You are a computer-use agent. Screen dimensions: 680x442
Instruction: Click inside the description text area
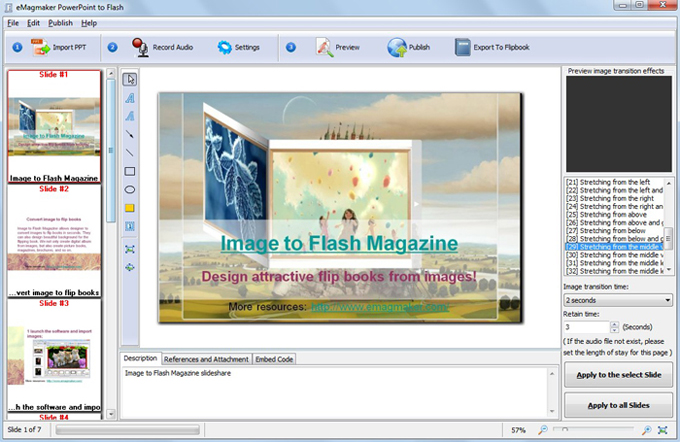334,393
